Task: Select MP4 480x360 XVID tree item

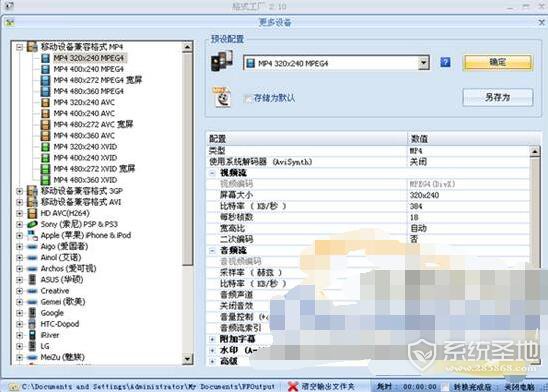Action: coord(85,180)
